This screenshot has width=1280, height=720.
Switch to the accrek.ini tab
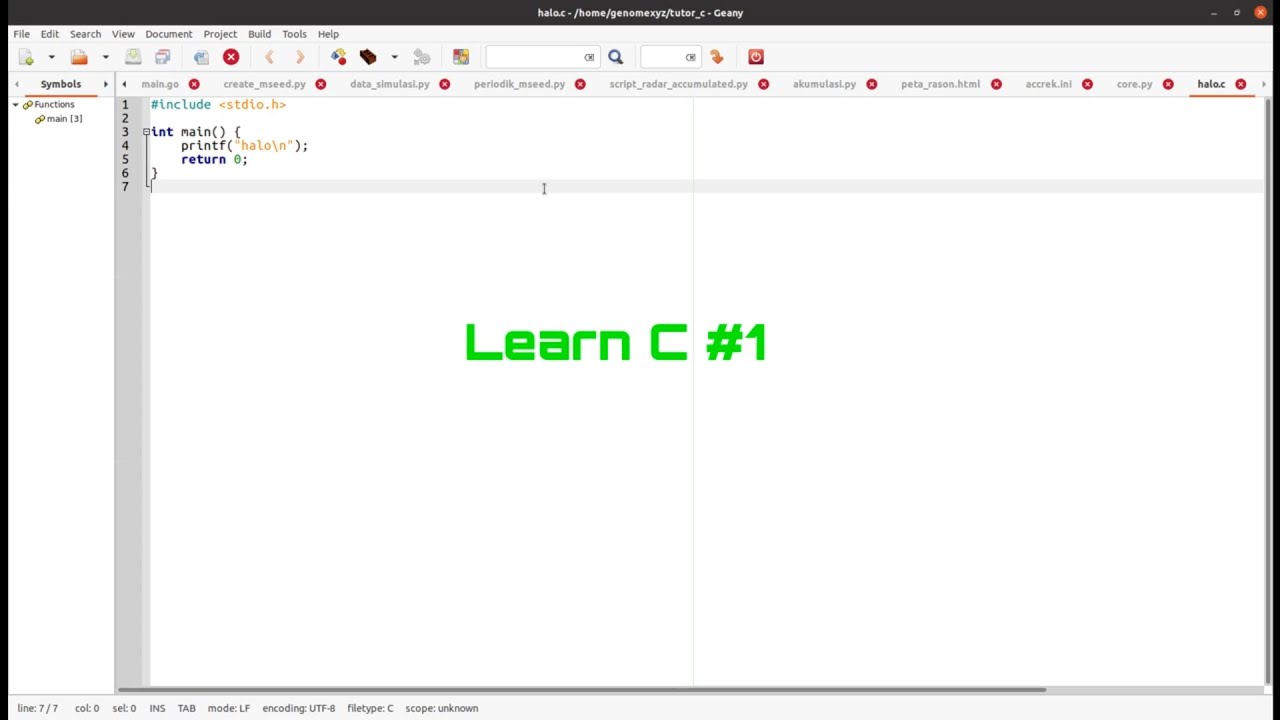click(x=1048, y=84)
